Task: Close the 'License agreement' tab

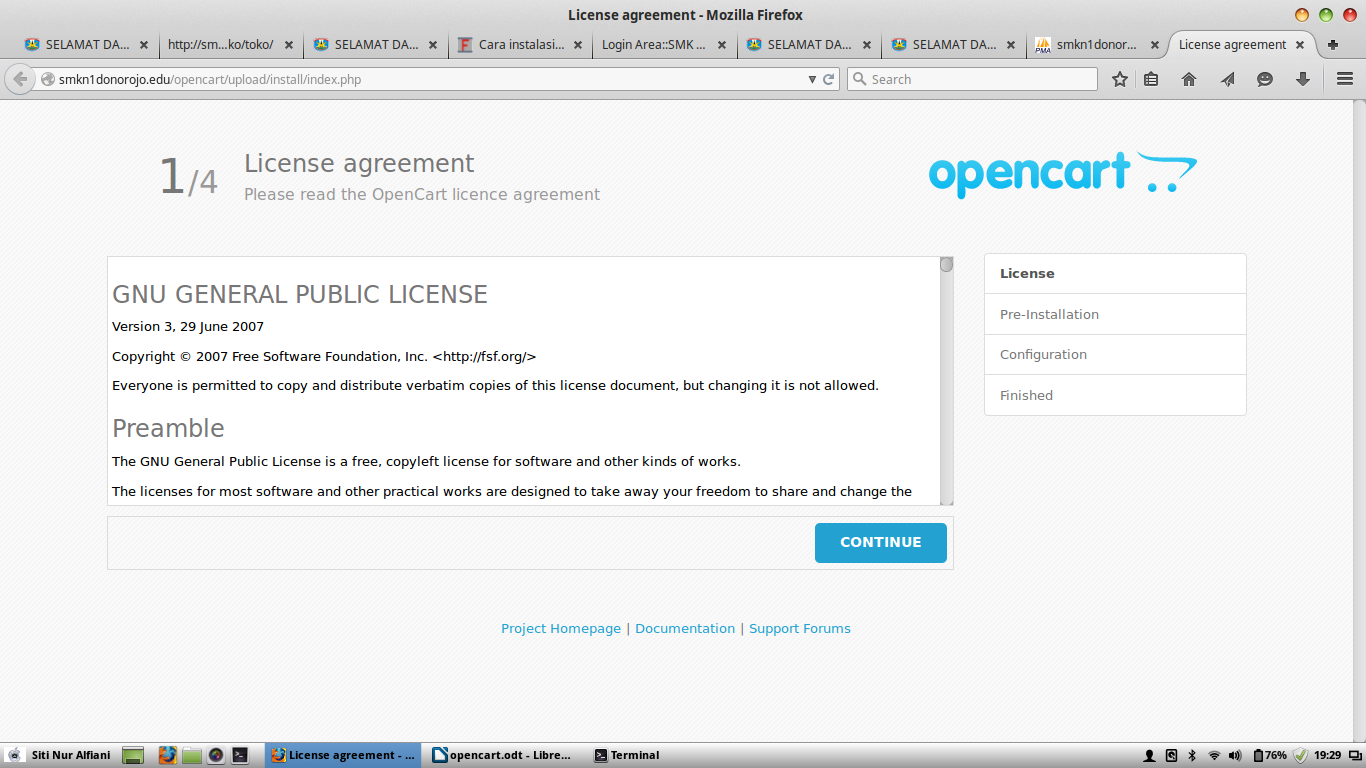Action: click(1300, 45)
